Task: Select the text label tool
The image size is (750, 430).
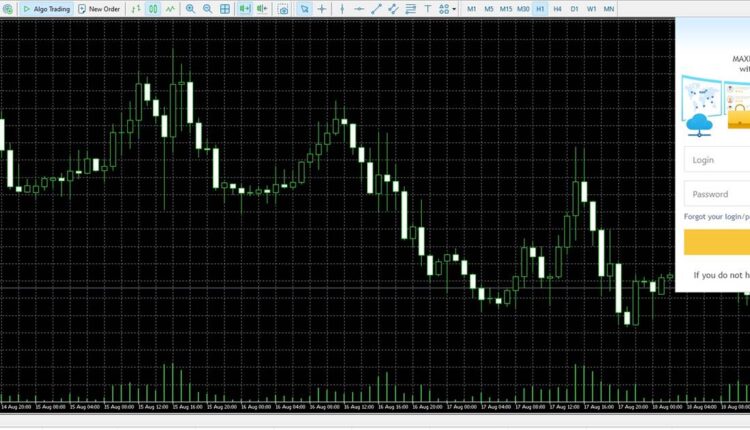Action: pyautogui.click(x=428, y=9)
